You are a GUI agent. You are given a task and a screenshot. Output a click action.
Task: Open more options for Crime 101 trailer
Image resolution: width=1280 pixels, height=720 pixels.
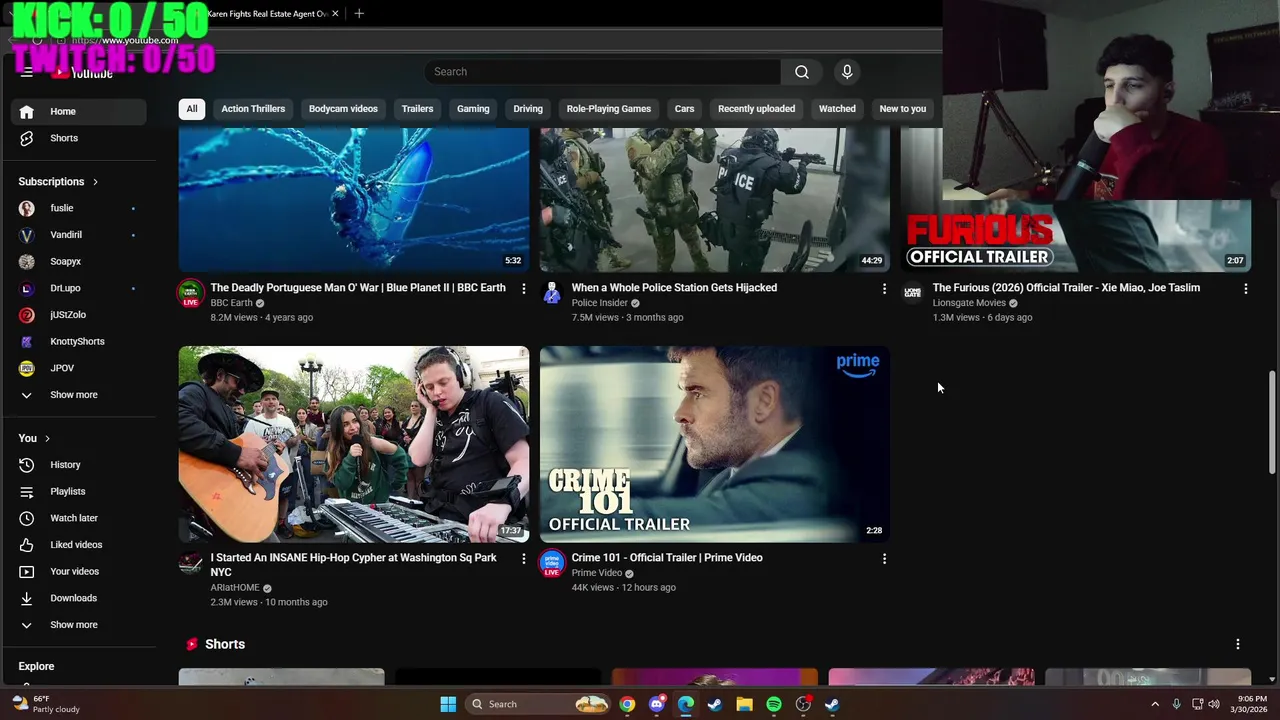pos(884,558)
